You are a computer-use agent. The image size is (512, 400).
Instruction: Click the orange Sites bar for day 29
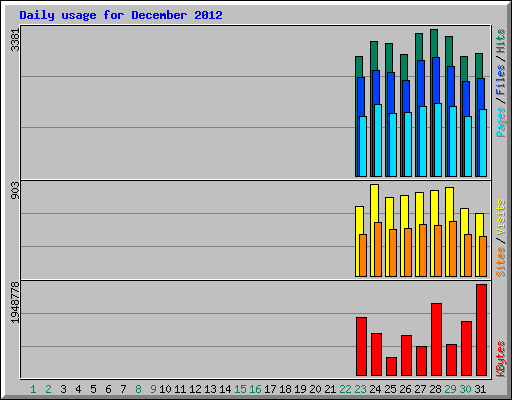453,249
